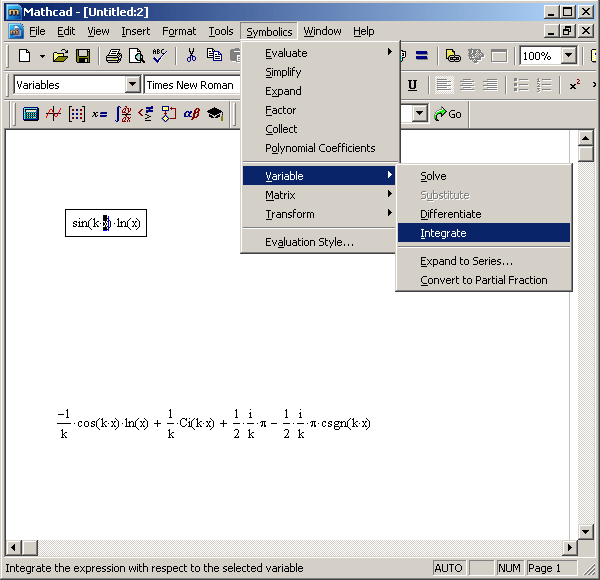Open the Calculus toolbar palette

coord(123,114)
